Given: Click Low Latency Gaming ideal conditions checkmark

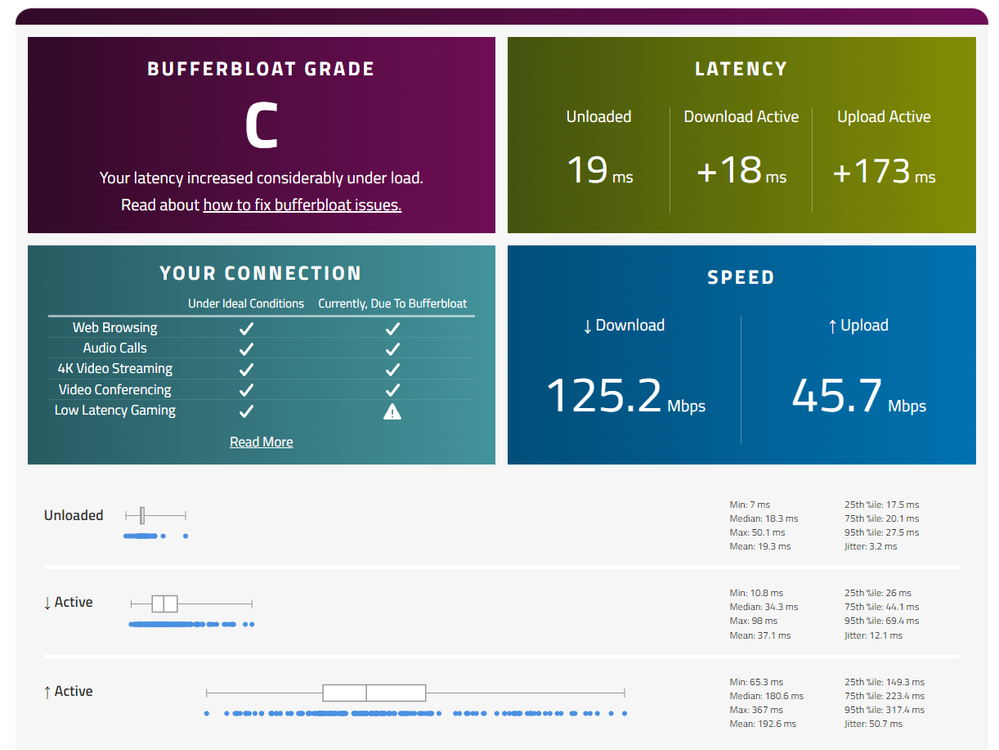Looking at the screenshot, I should 247,411.
